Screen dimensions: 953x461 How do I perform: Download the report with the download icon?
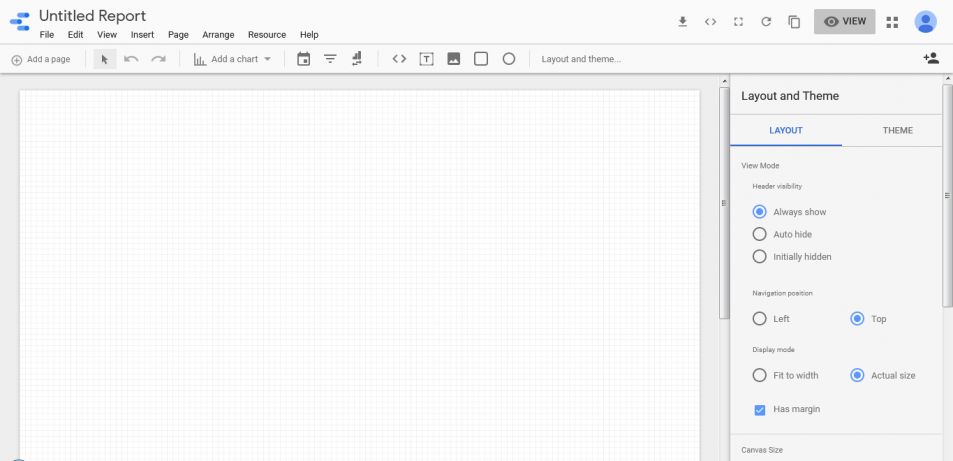[x=683, y=22]
